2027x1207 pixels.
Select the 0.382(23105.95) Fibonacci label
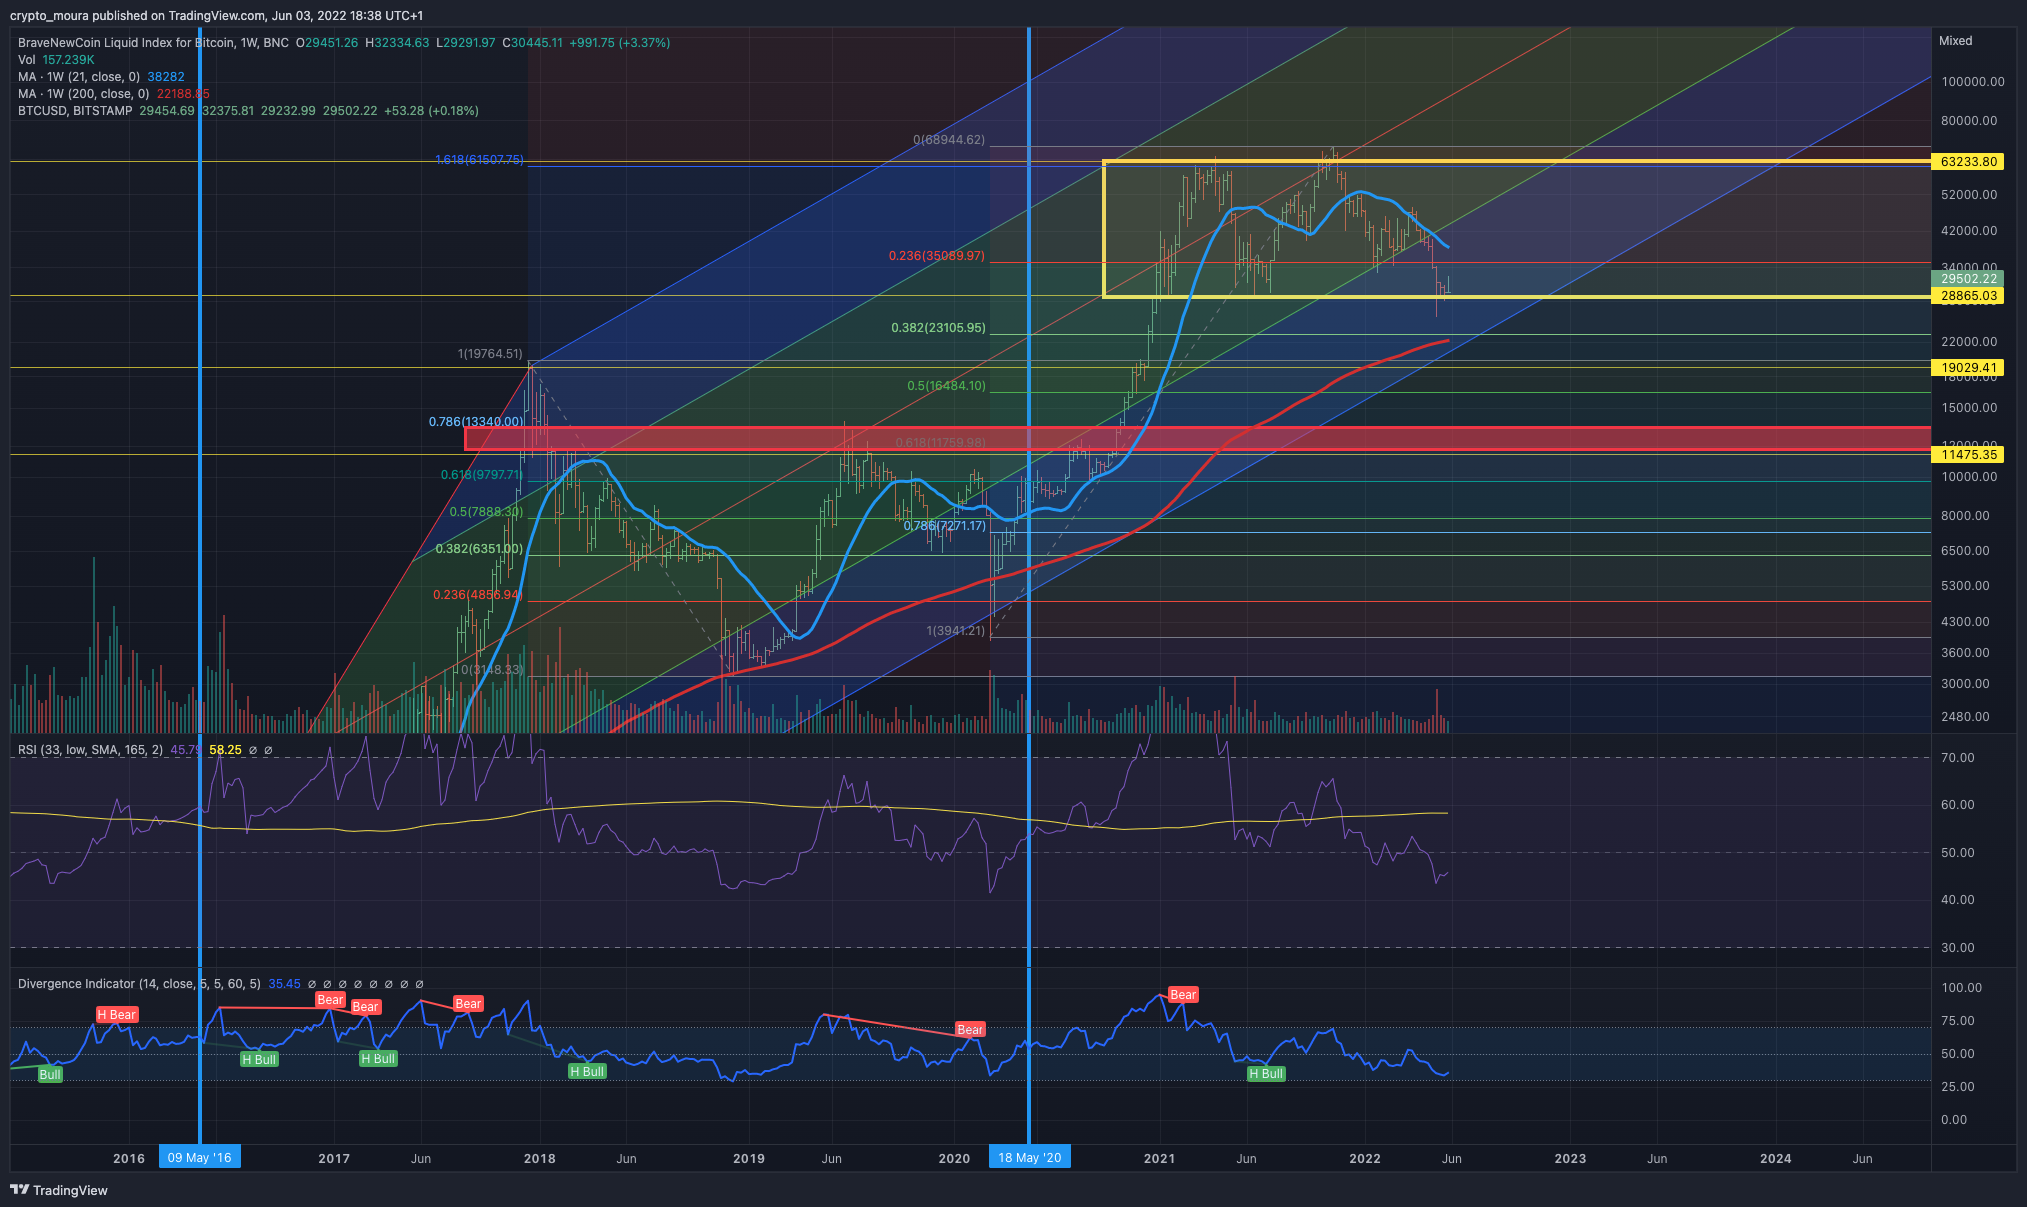coord(938,328)
